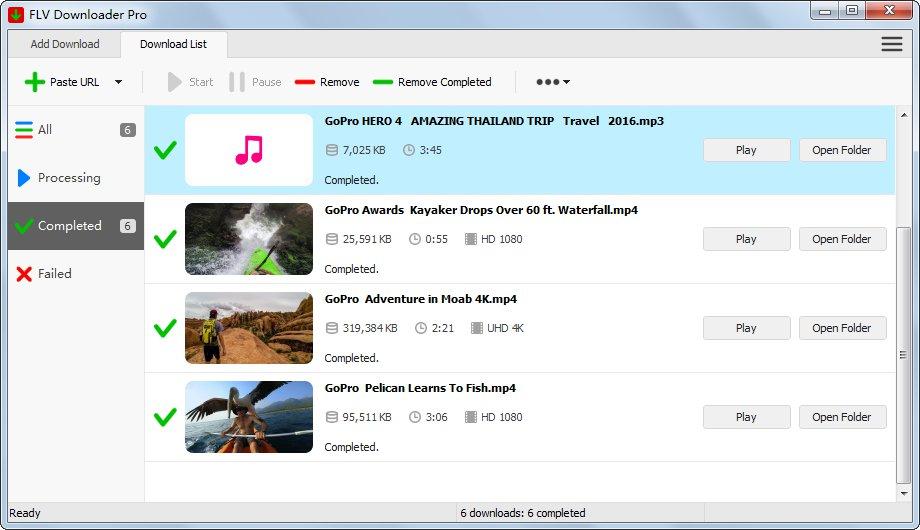920x530 pixels.
Task: Click clock icon beside 3:45 duration
Action: click(x=409, y=150)
